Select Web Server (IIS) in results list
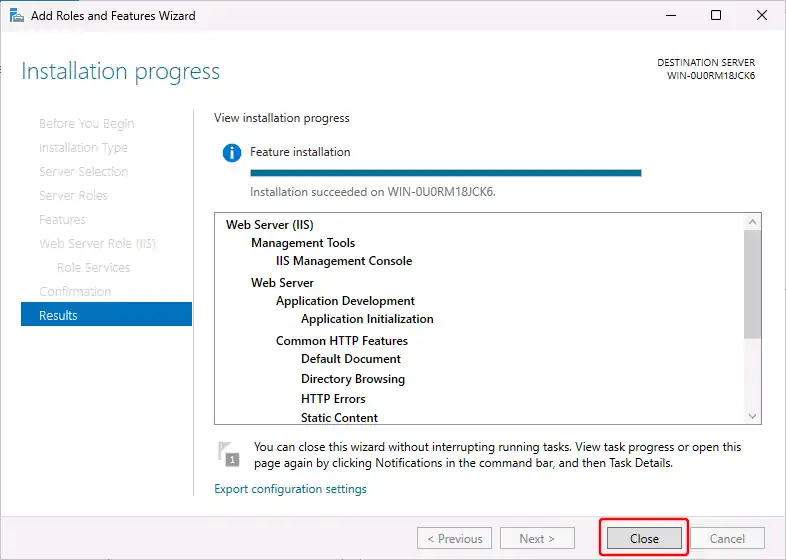 [269, 225]
